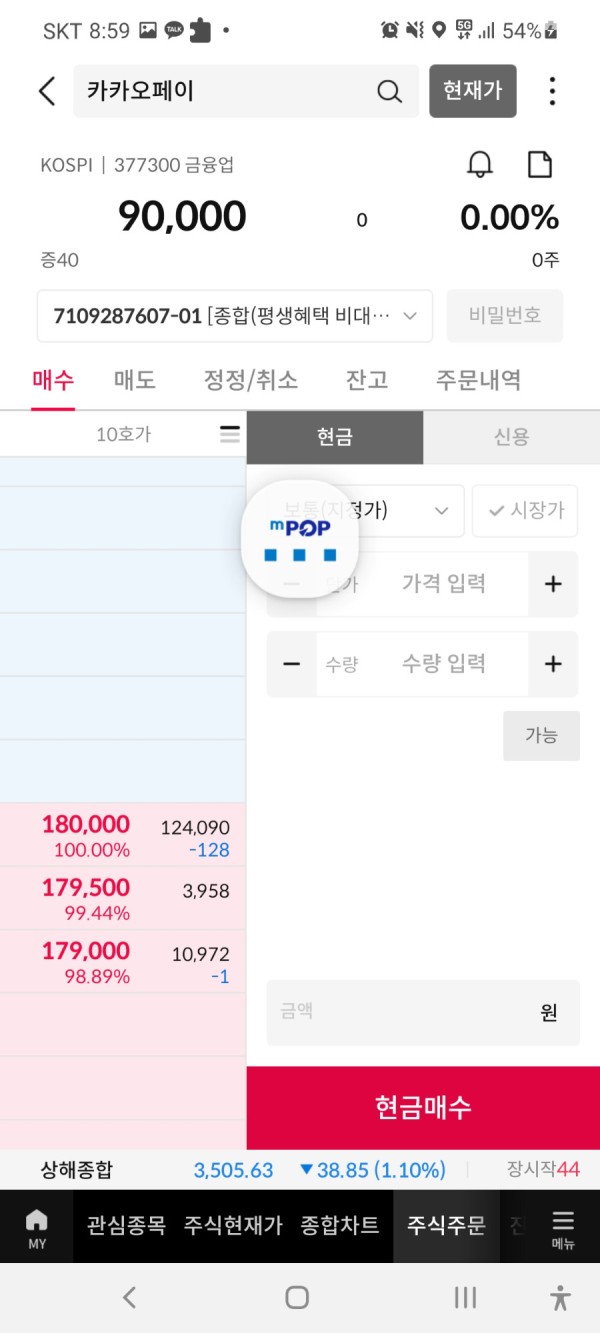Tap the price alert bell icon
The width and height of the screenshot is (600, 1333).
click(x=480, y=165)
